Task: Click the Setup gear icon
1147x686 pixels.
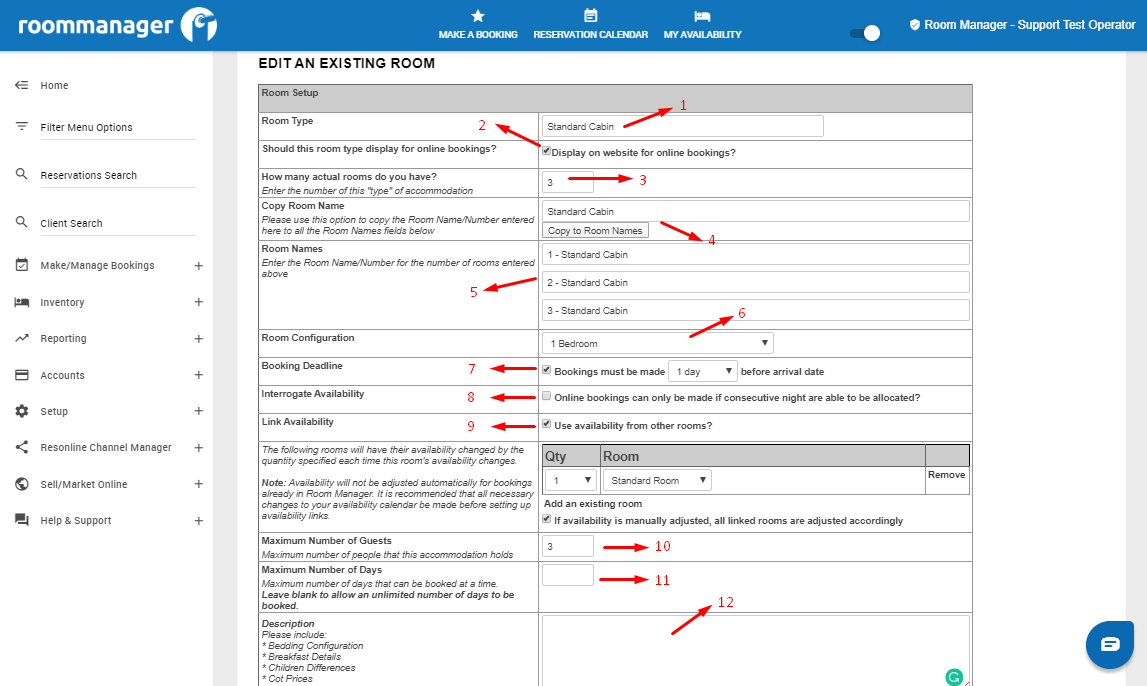Action: tap(22, 411)
